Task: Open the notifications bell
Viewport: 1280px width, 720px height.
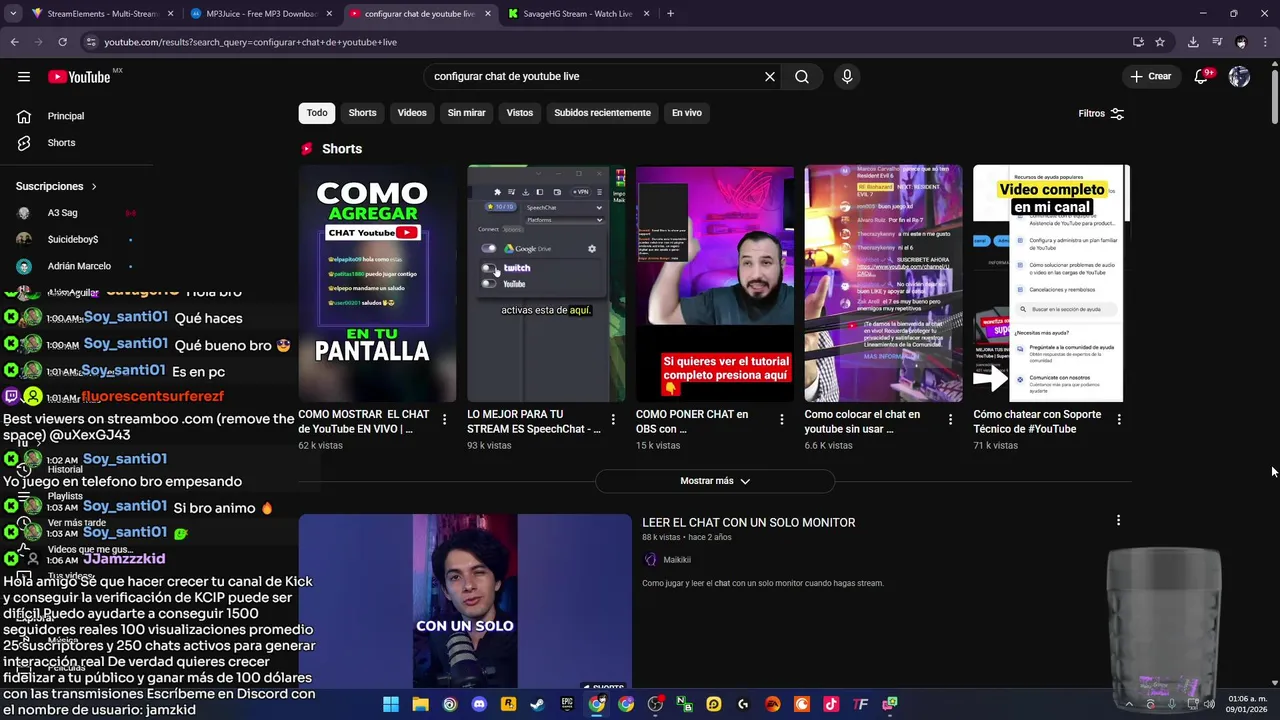Action: tap(1202, 77)
